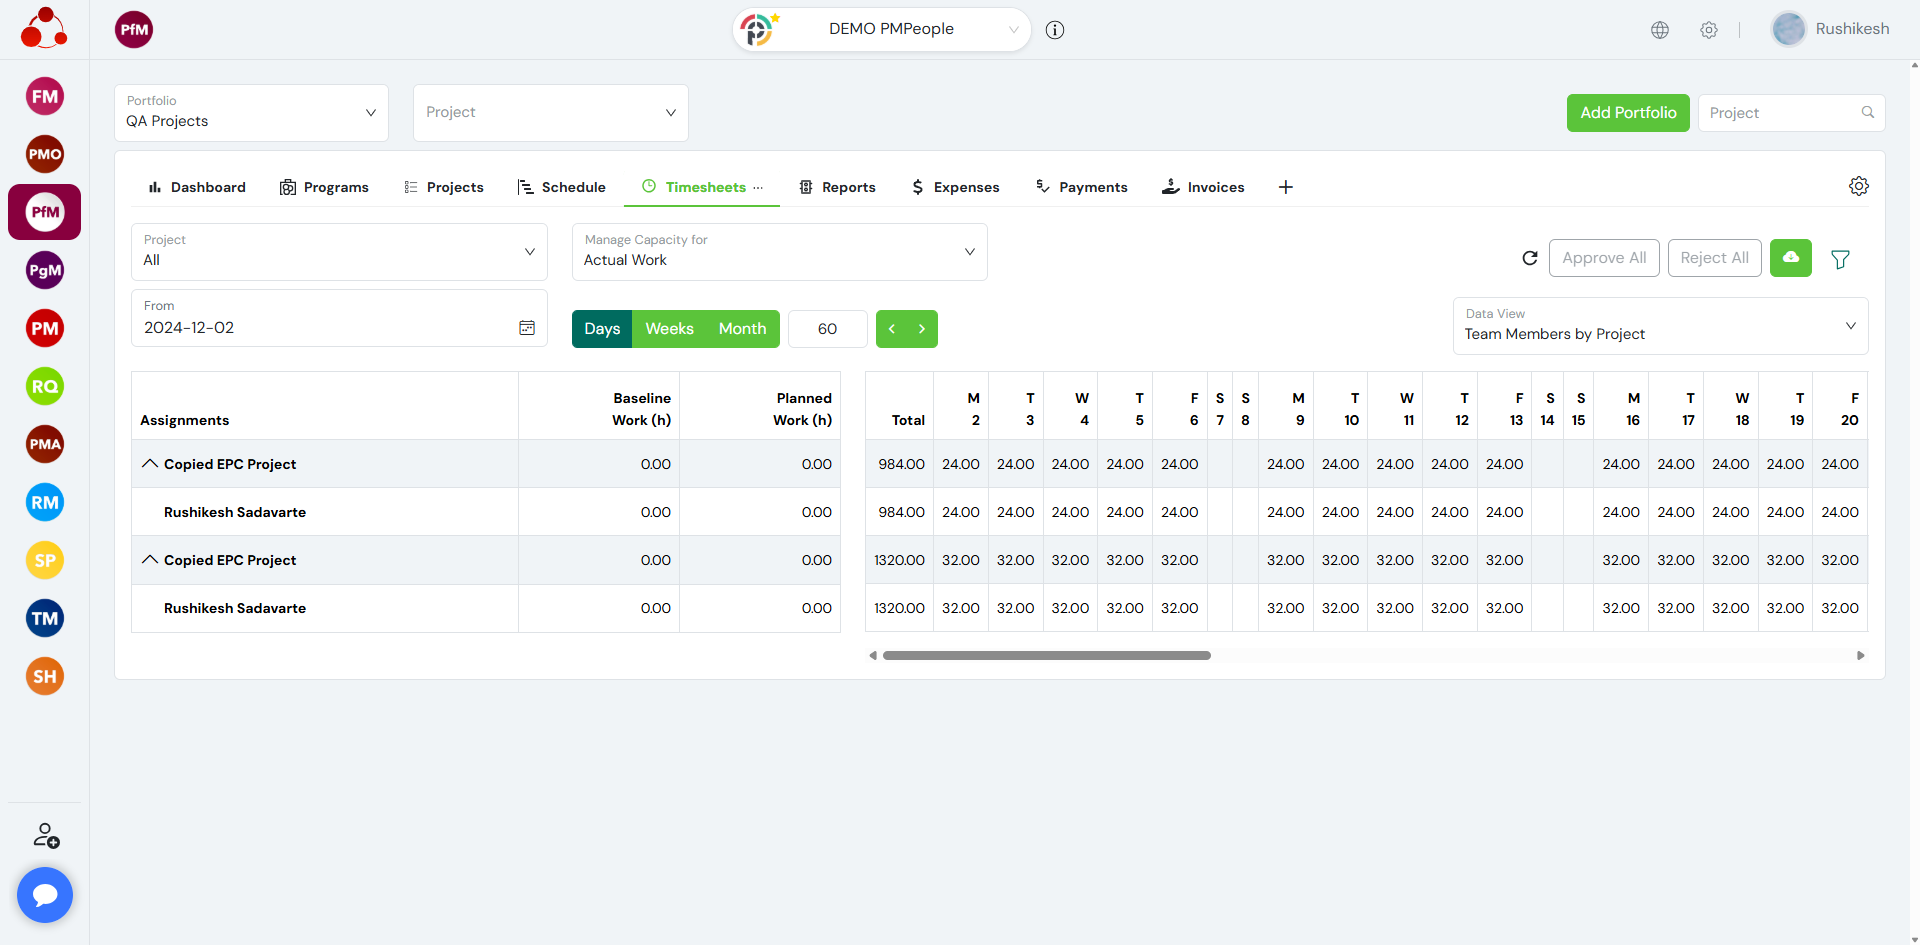1920x945 pixels.
Task: Open the chat support bubble
Action: [x=45, y=894]
